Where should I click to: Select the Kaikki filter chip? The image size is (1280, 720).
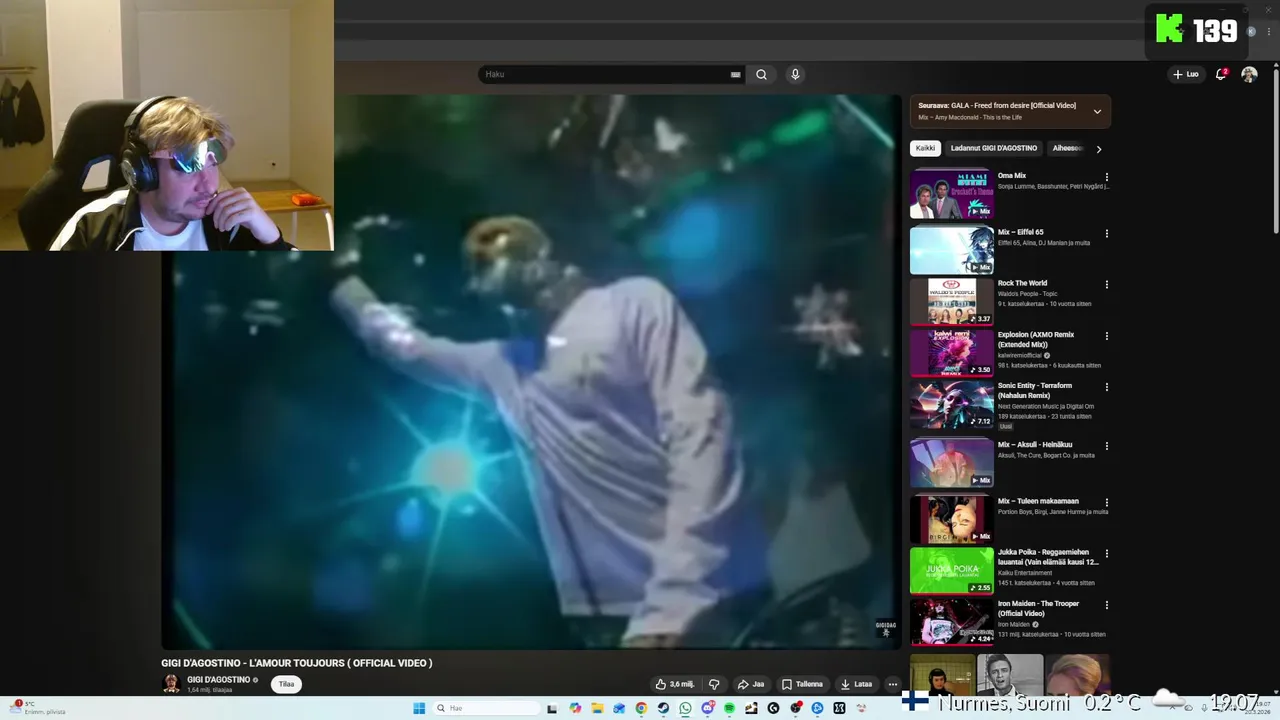pos(925,148)
